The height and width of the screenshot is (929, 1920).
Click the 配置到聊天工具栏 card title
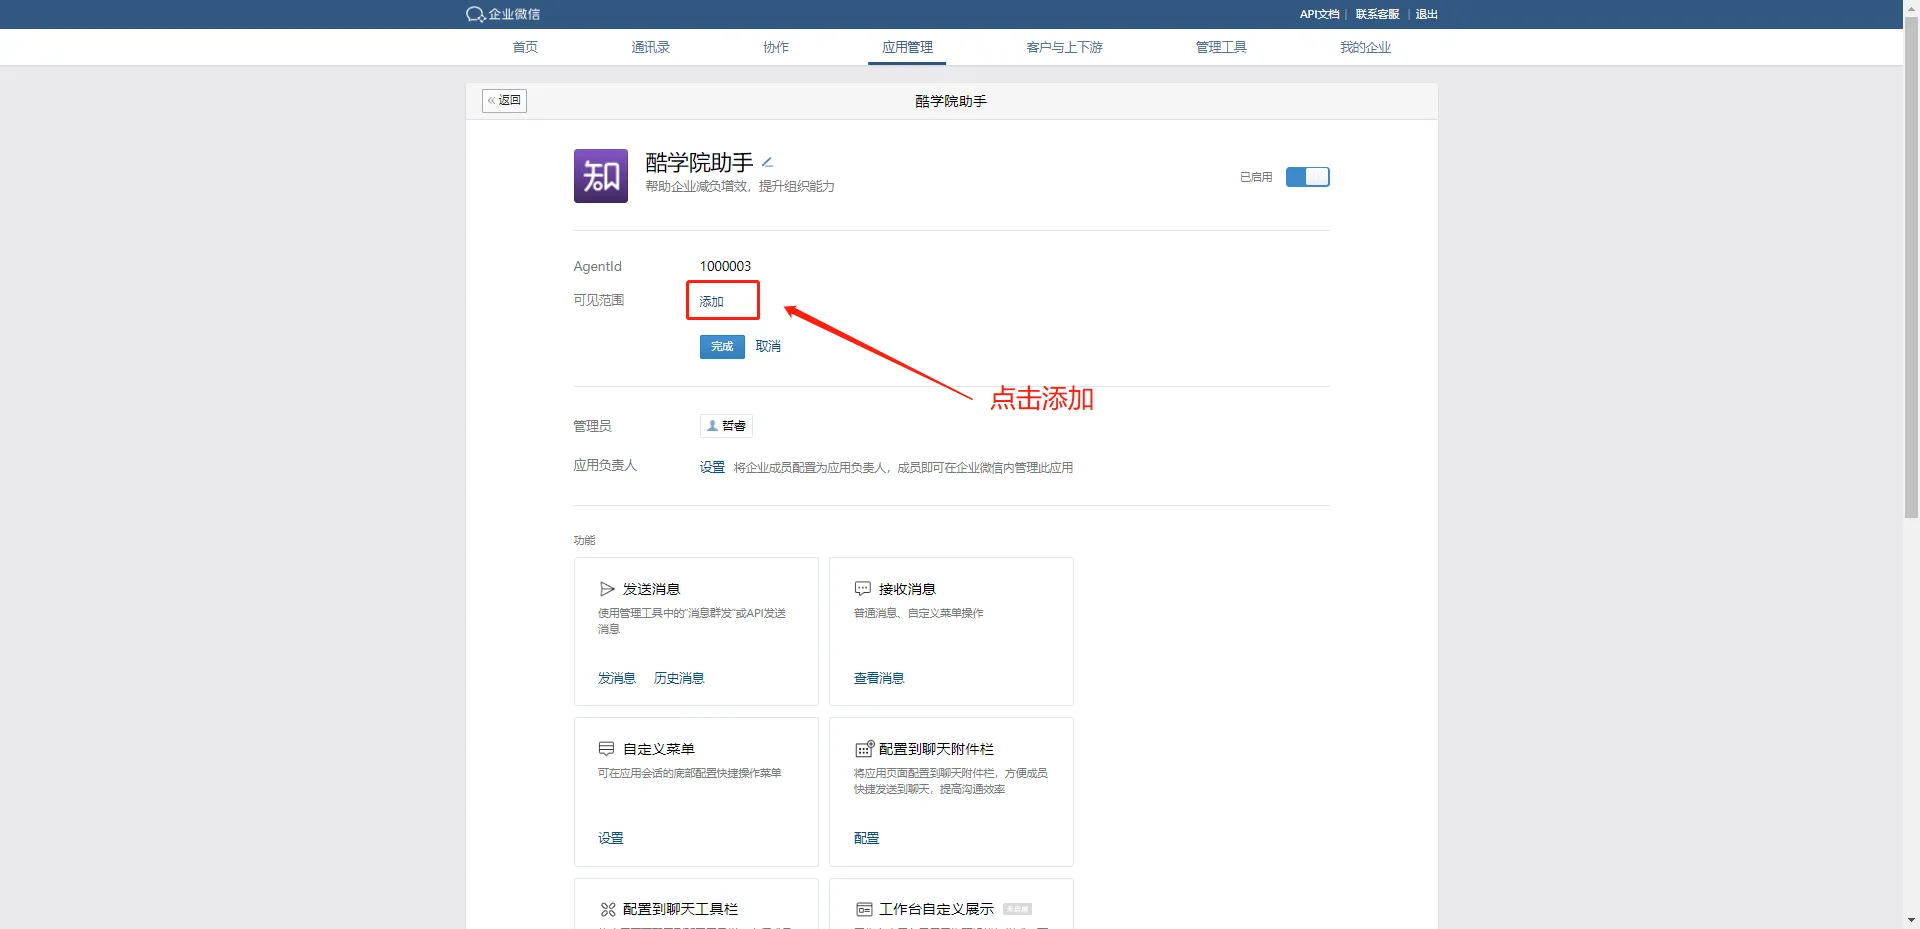point(680,909)
